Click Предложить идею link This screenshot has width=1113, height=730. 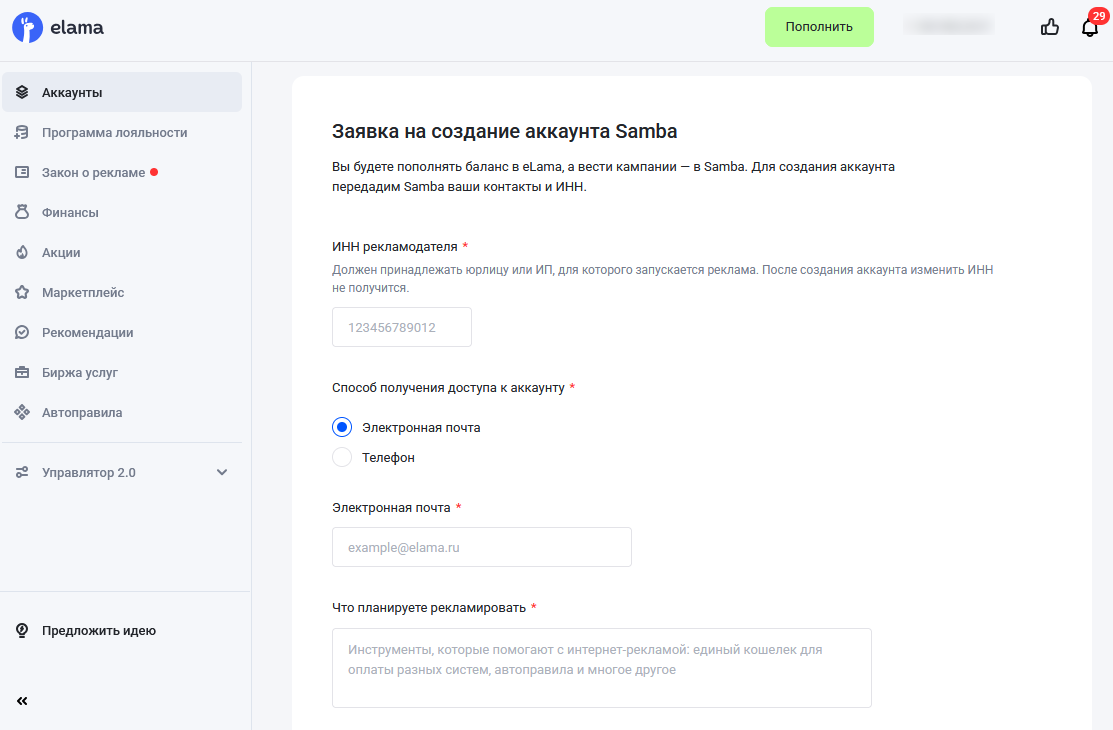pos(98,631)
